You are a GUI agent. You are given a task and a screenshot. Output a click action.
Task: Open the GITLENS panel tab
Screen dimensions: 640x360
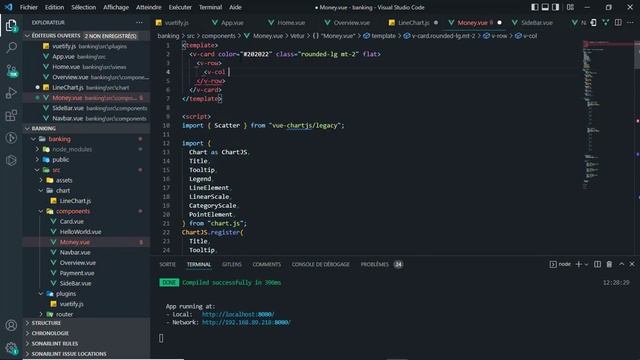click(231, 264)
